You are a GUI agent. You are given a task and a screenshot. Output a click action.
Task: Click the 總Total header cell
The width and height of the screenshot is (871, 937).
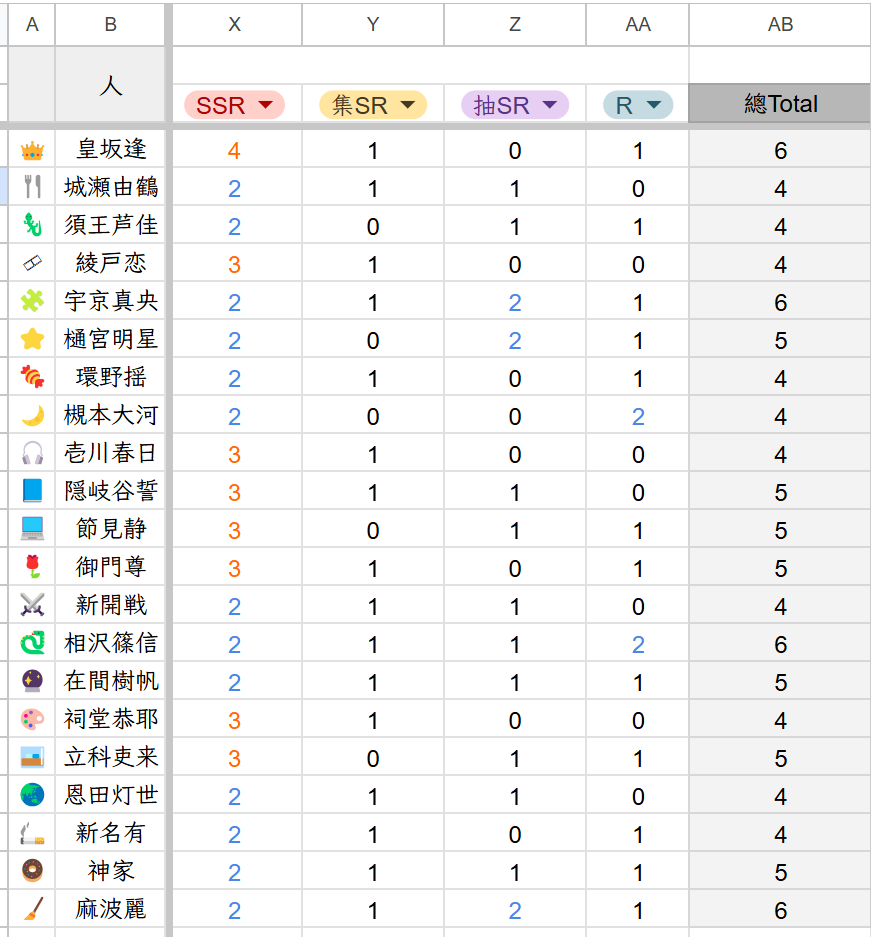pos(780,103)
